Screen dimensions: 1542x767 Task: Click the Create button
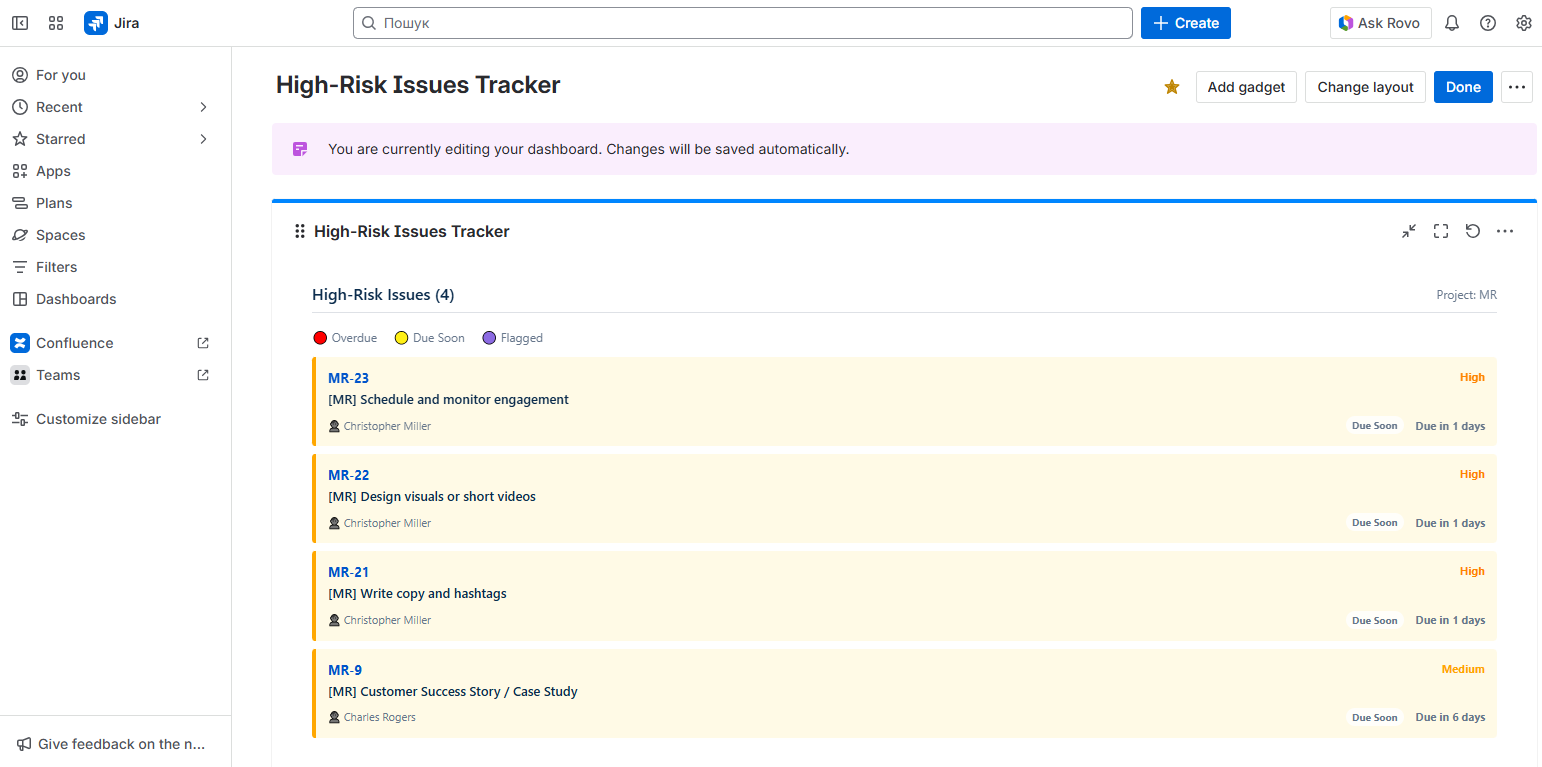point(1185,23)
